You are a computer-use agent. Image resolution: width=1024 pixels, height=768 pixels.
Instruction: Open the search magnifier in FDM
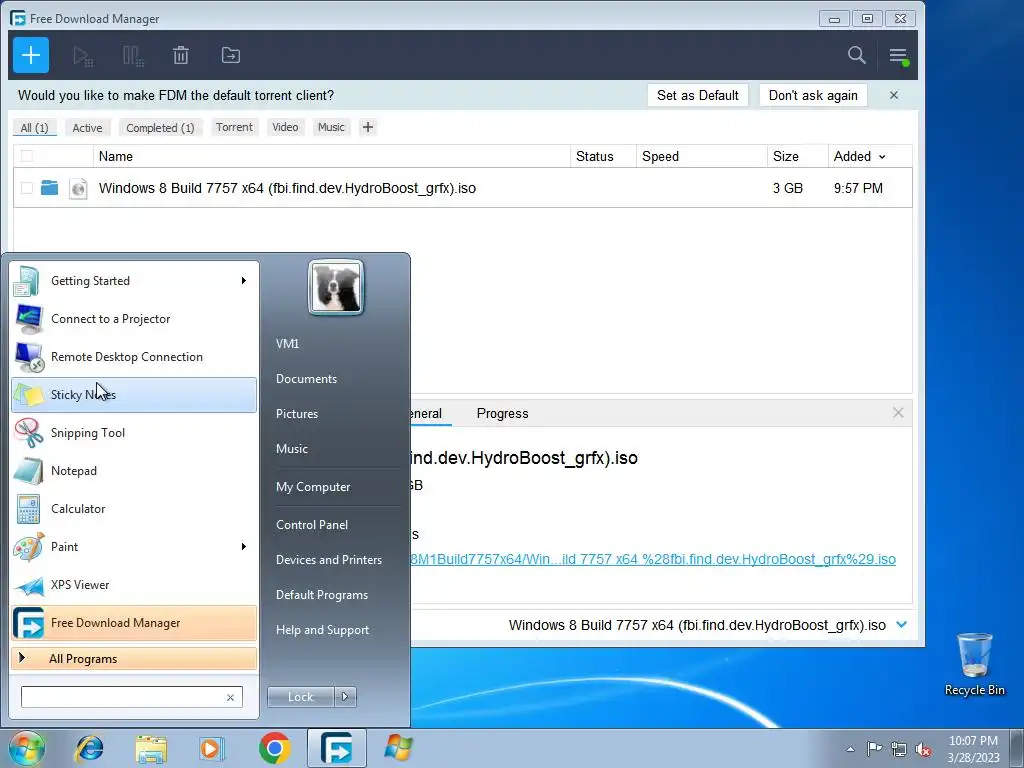857,56
